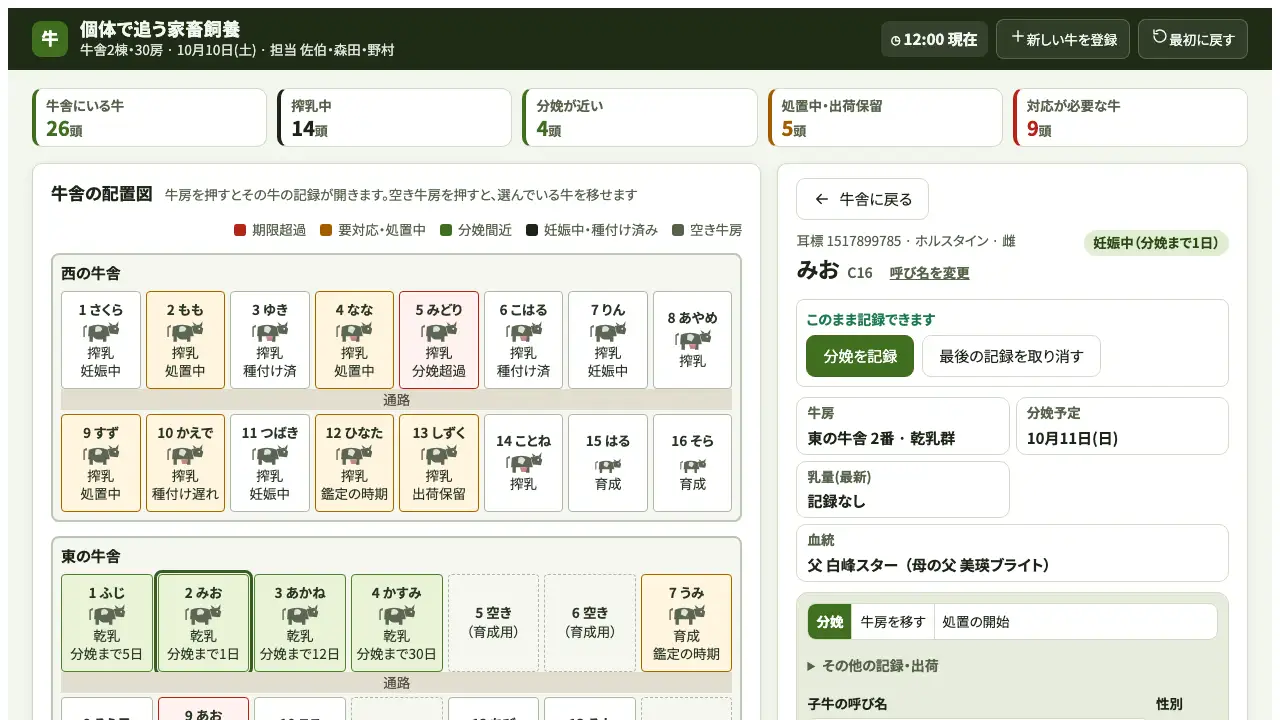Click the calf icon in stall 15 はる
1280x720 pixels.
click(608, 466)
